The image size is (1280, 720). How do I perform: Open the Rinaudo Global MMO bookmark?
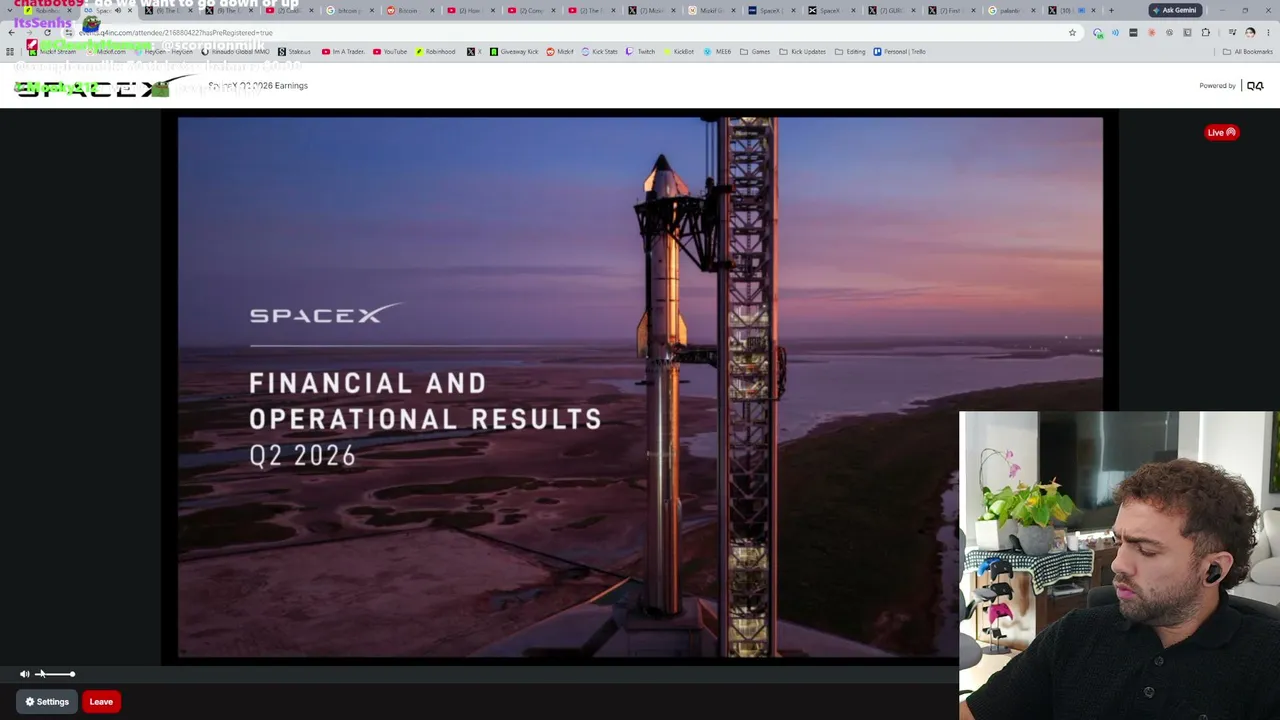[x=235, y=52]
